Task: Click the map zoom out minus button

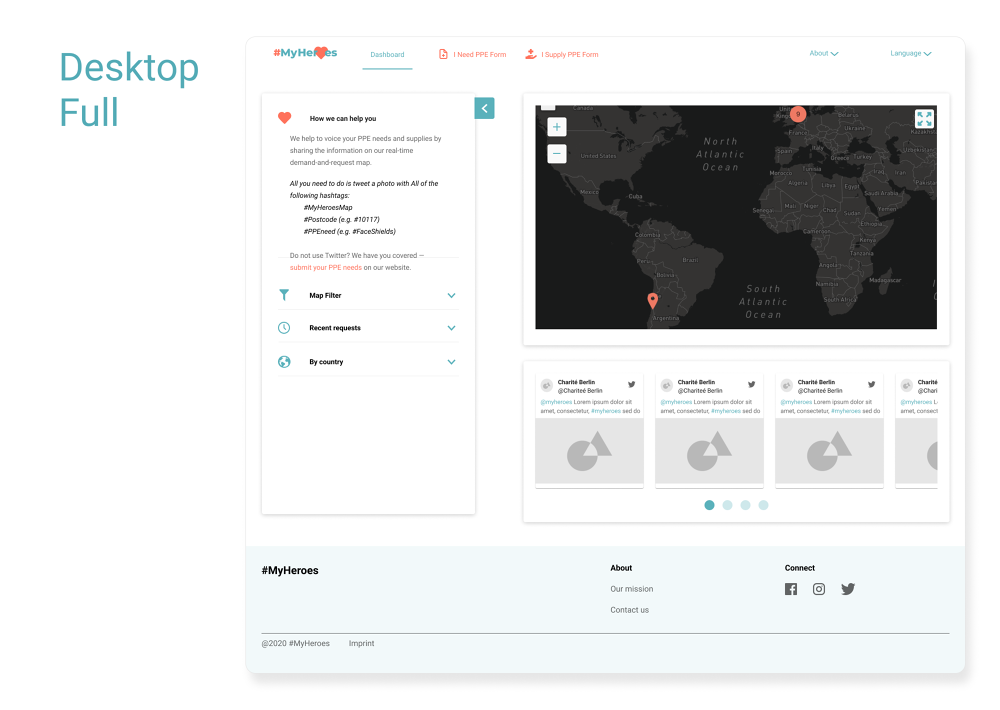Action: [557, 154]
